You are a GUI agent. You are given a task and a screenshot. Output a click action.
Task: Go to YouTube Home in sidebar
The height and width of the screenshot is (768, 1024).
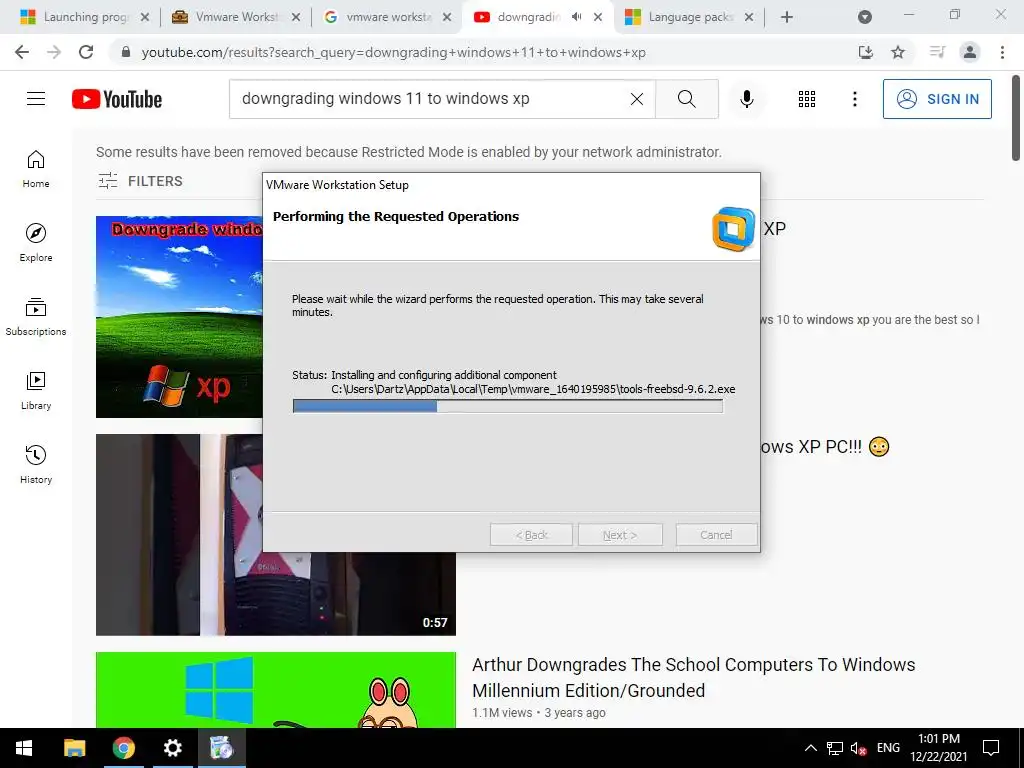36,168
